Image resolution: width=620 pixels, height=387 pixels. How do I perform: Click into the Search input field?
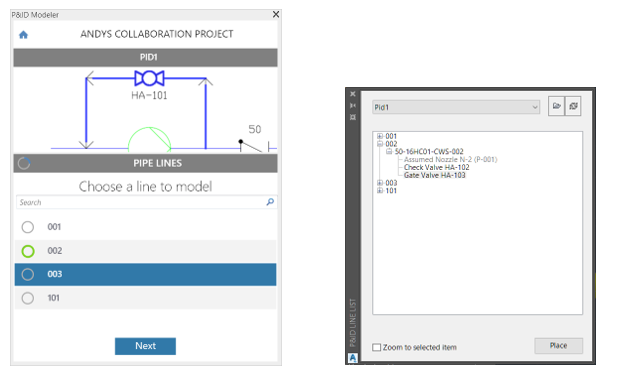141,202
